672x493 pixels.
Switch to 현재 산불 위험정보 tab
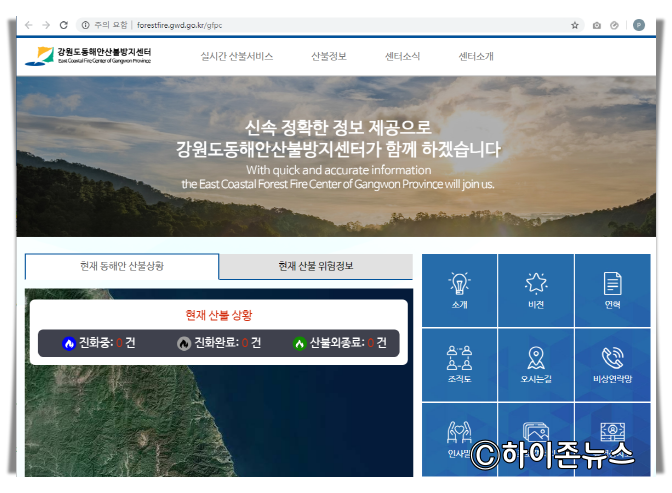pos(316,266)
